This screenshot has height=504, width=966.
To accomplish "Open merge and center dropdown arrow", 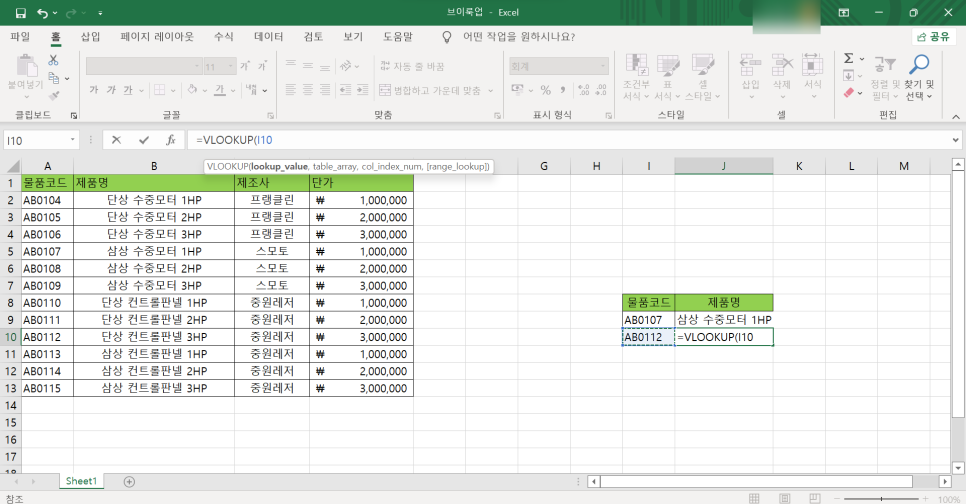I will pyautogui.click(x=490, y=91).
